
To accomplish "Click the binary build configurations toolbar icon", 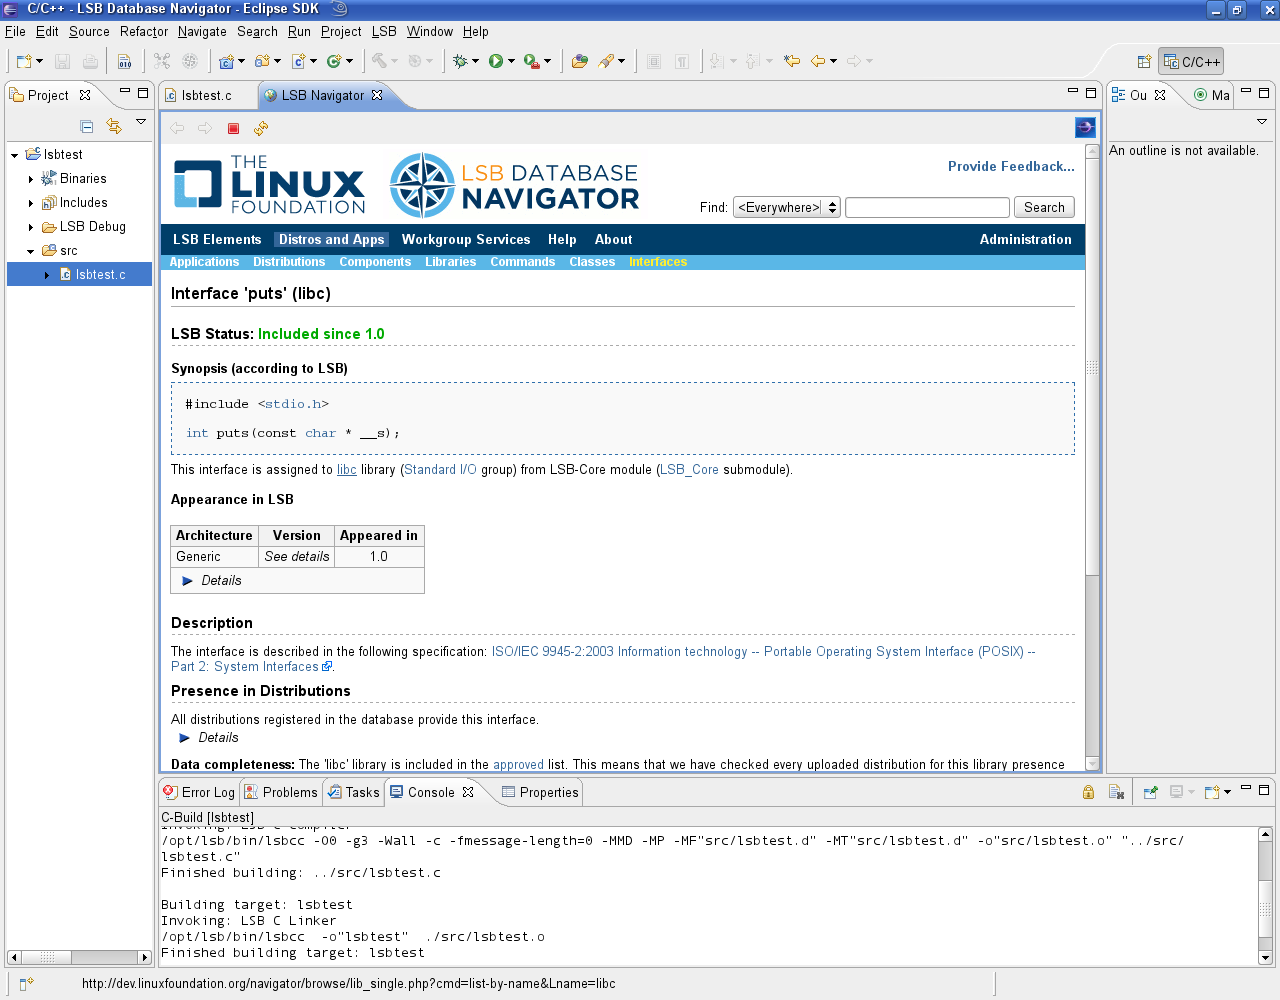I will [125, 61].
